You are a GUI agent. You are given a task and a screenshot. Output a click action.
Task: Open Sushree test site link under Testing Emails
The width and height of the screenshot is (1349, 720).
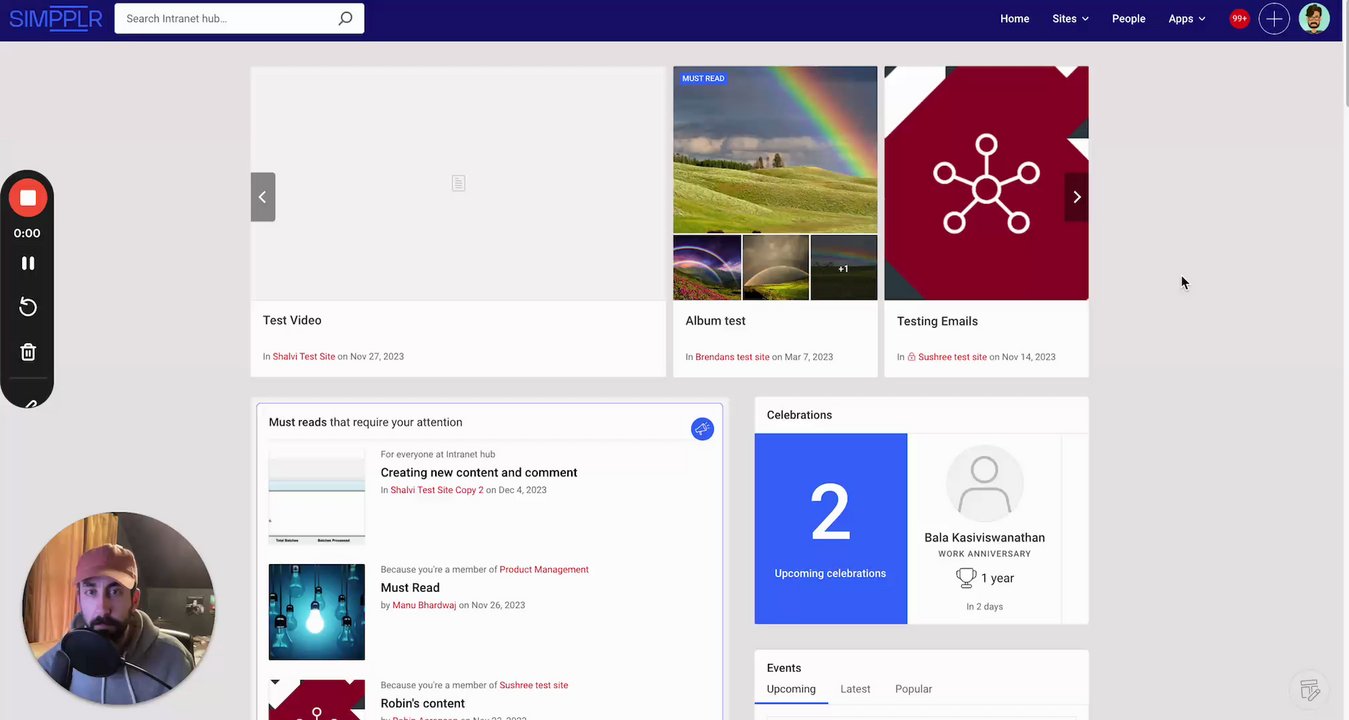[x=952, y=357]
